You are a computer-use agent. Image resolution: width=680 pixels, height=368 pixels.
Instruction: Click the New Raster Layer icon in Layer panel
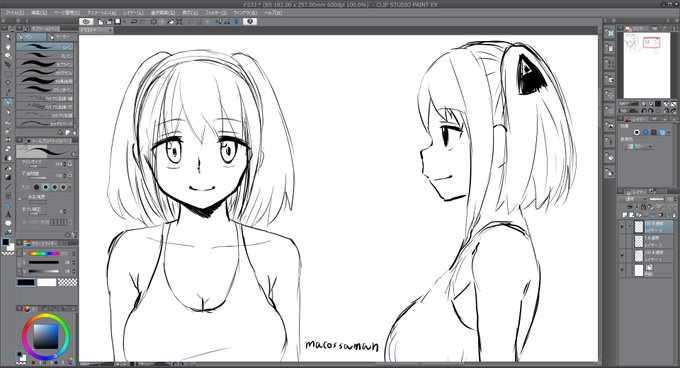point(625,215)
